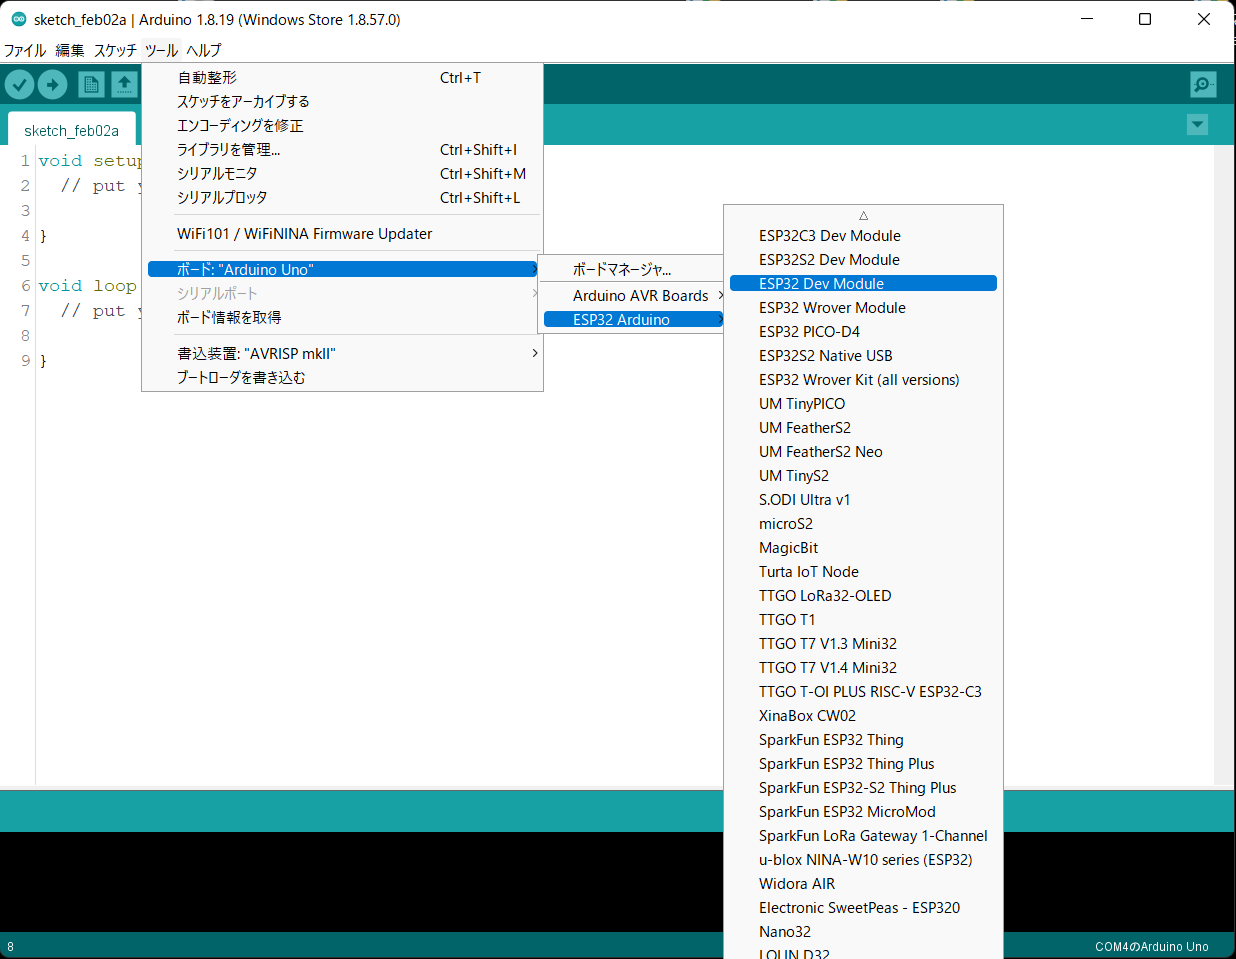The width and height of the screenshot is (1236, 959).
Task: Switch to the sketch_feb02a tab
Action: coord(71,129)
